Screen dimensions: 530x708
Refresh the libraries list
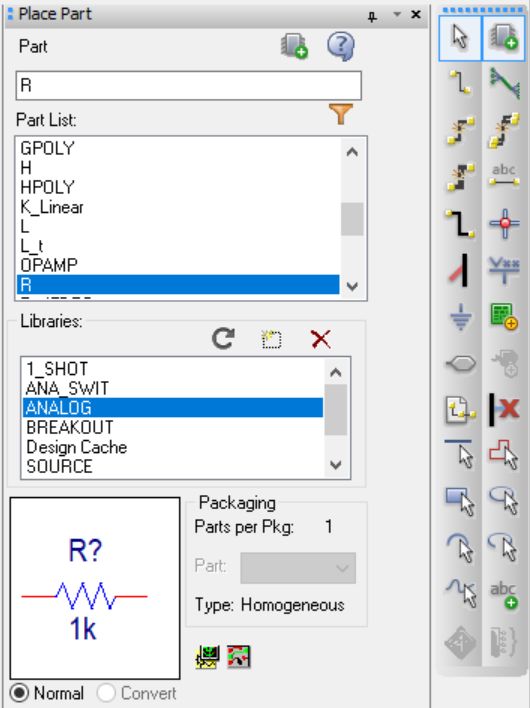point(223,338)
